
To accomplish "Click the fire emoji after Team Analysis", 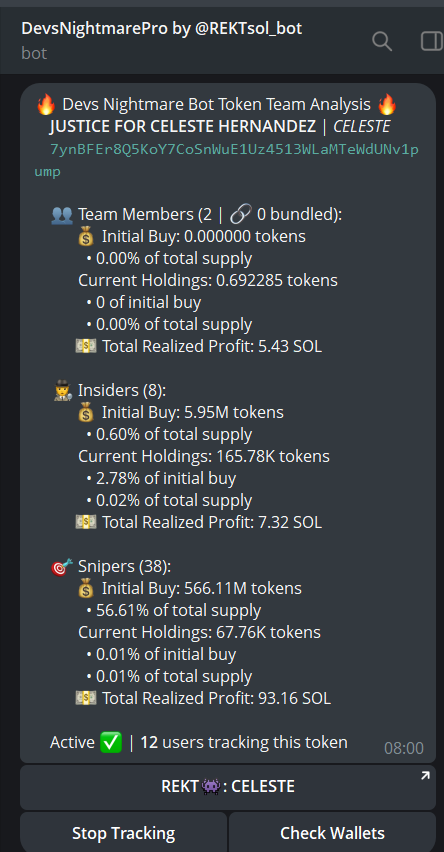I will tap(387, 104).
